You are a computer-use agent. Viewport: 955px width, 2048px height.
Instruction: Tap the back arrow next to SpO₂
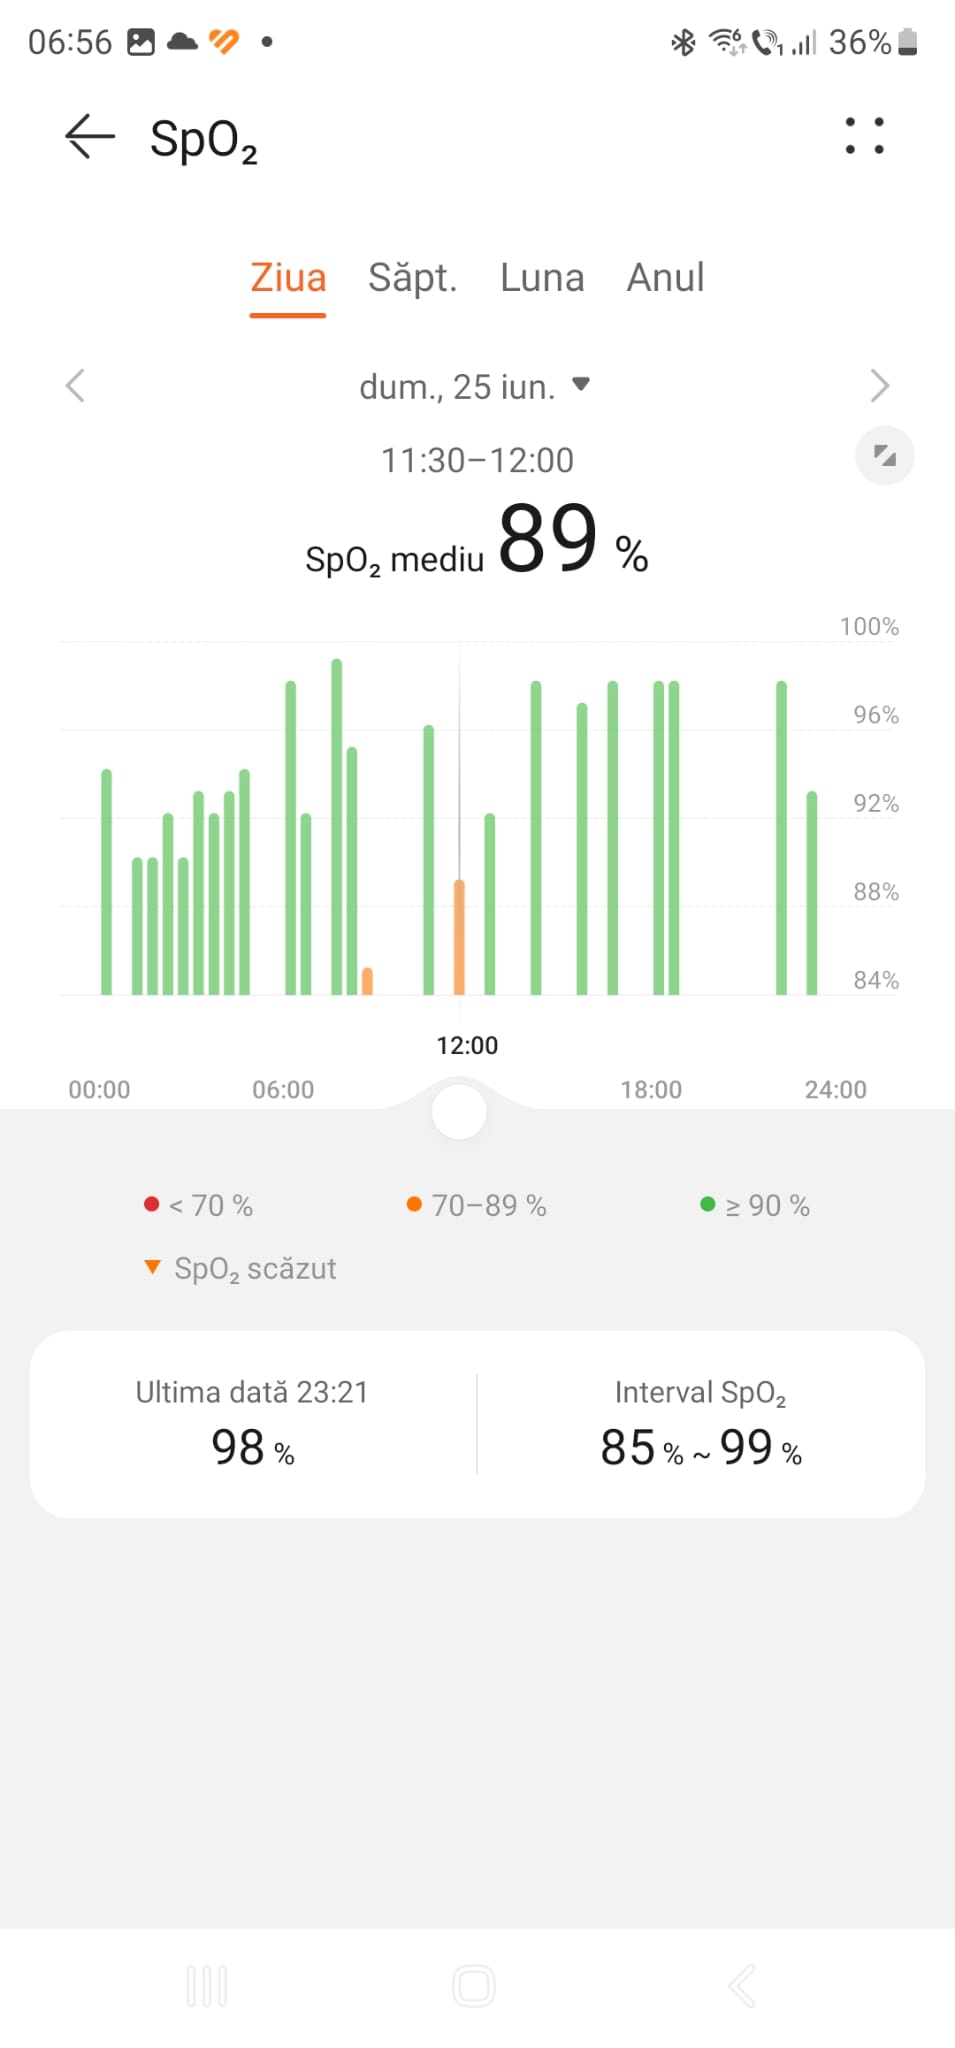click(x=90, y=136)
